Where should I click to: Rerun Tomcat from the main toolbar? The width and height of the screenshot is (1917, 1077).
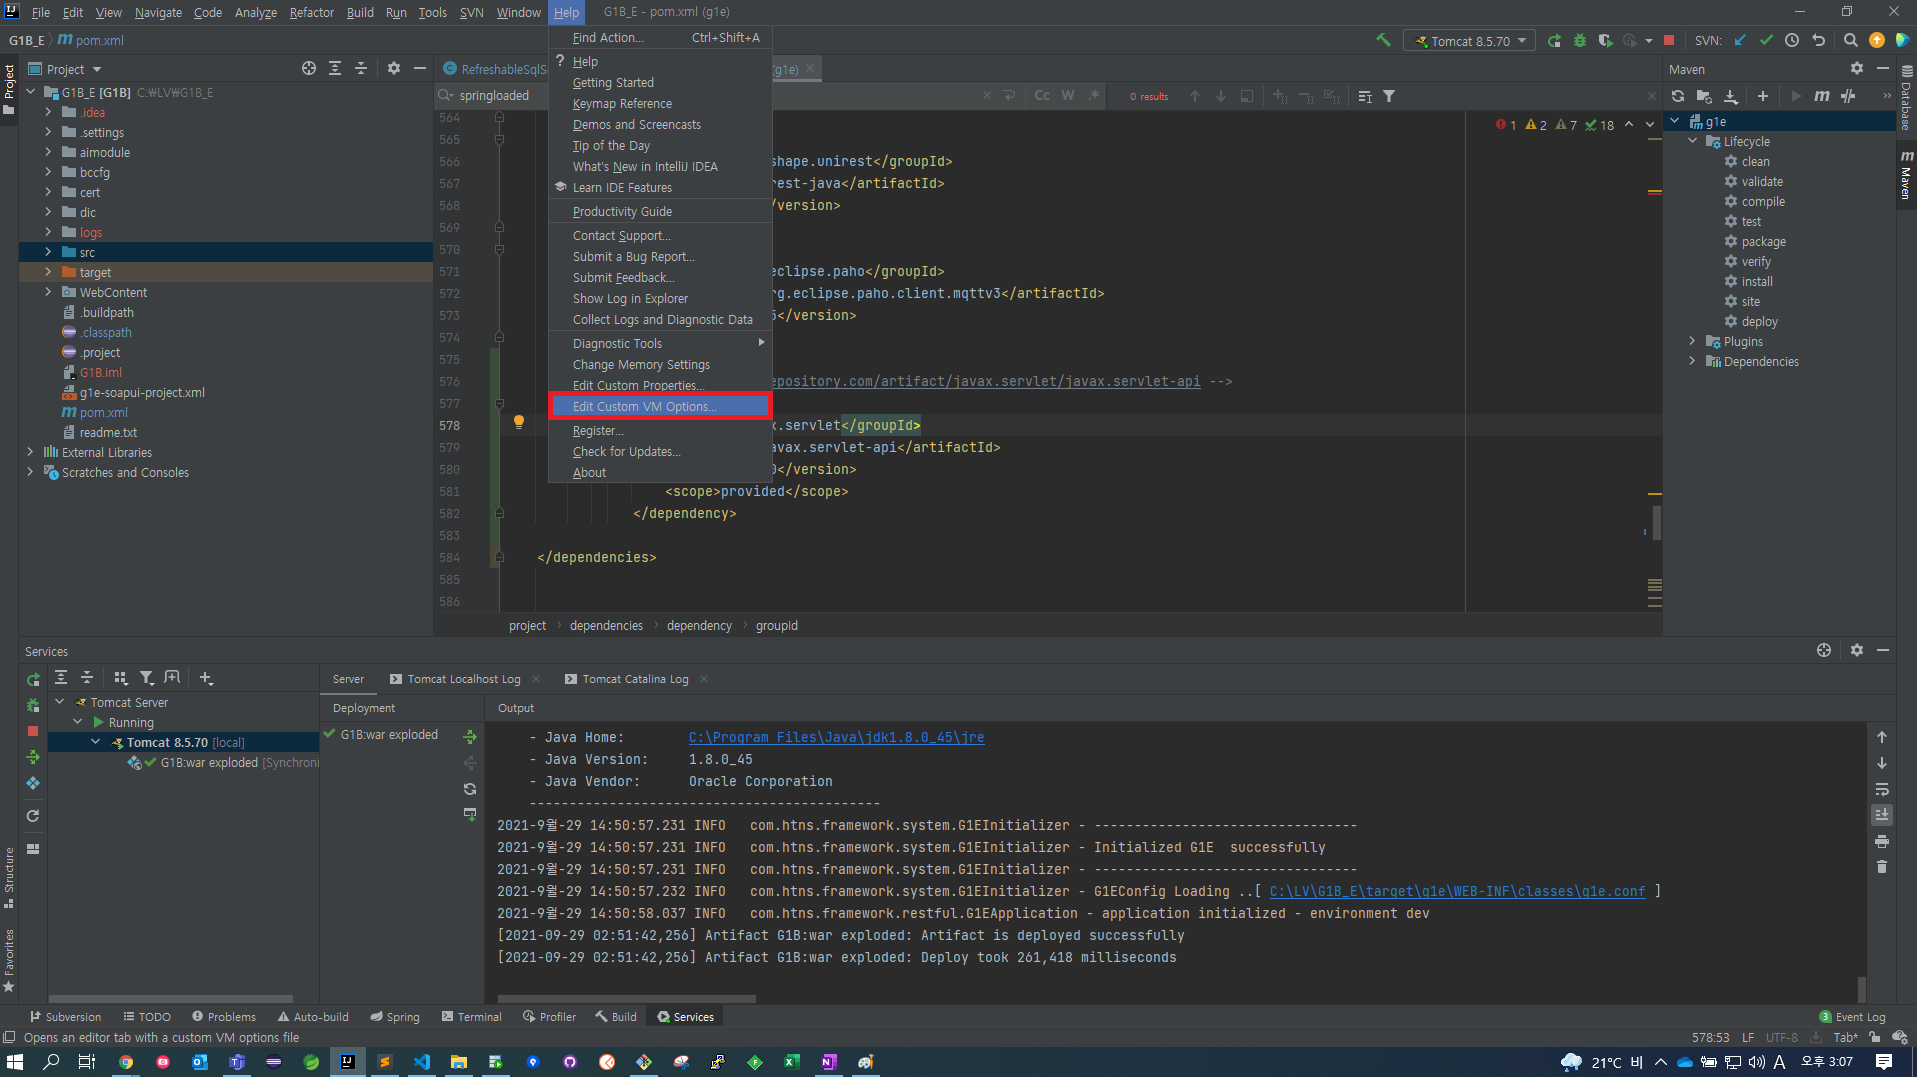pyautogui.click(x=1554, y=40)
